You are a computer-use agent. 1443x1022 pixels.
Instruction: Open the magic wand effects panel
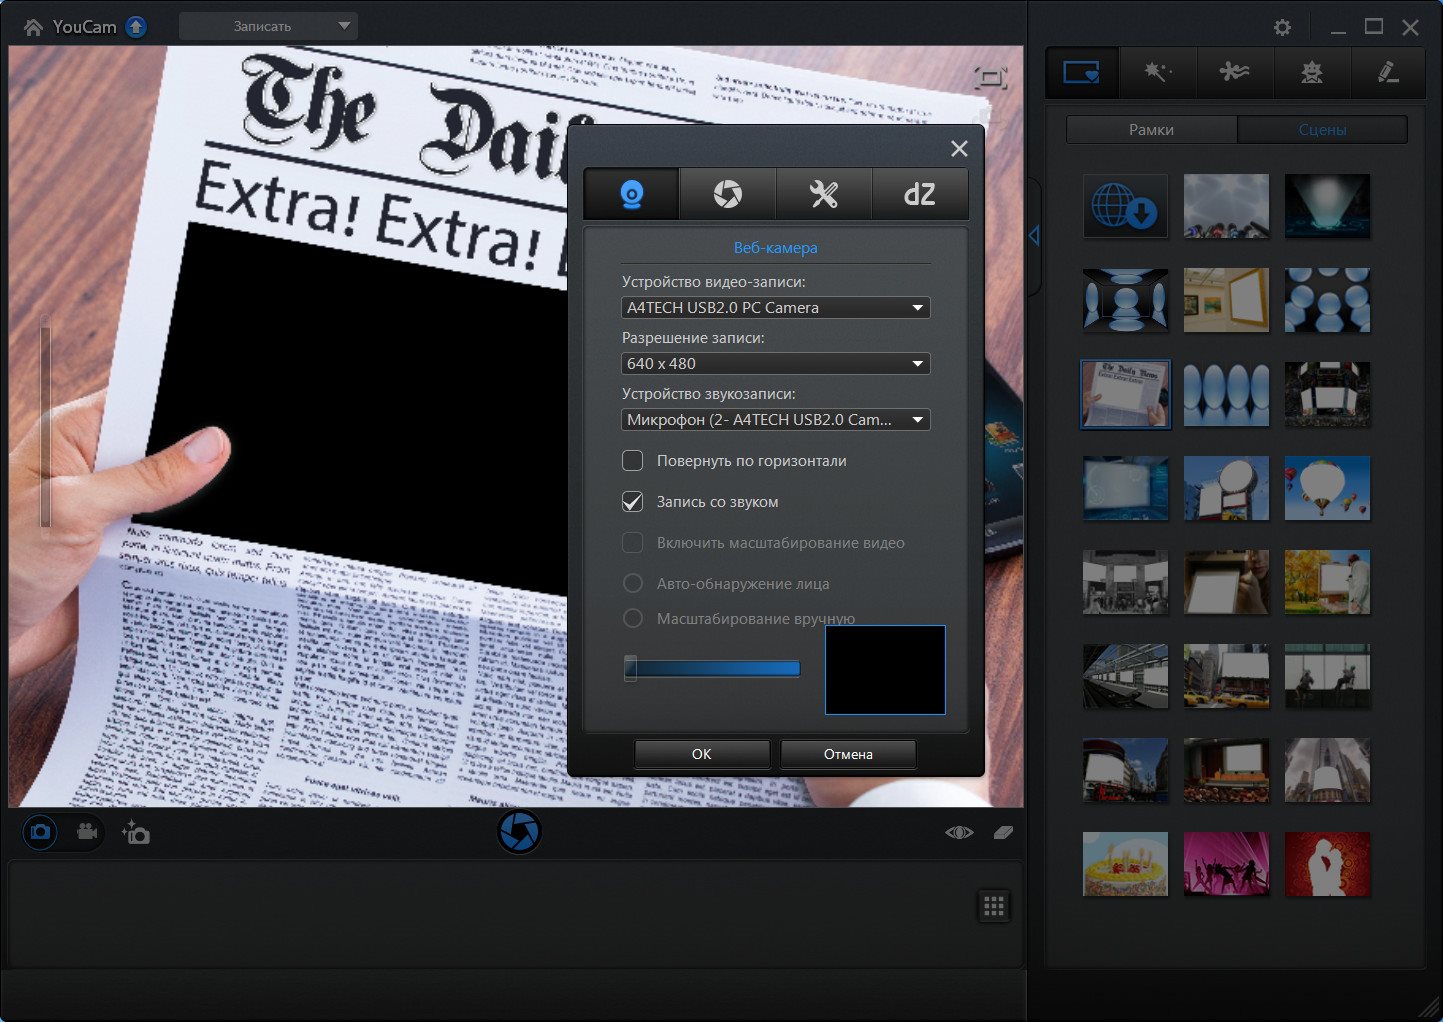click(x=1158, y=72)
